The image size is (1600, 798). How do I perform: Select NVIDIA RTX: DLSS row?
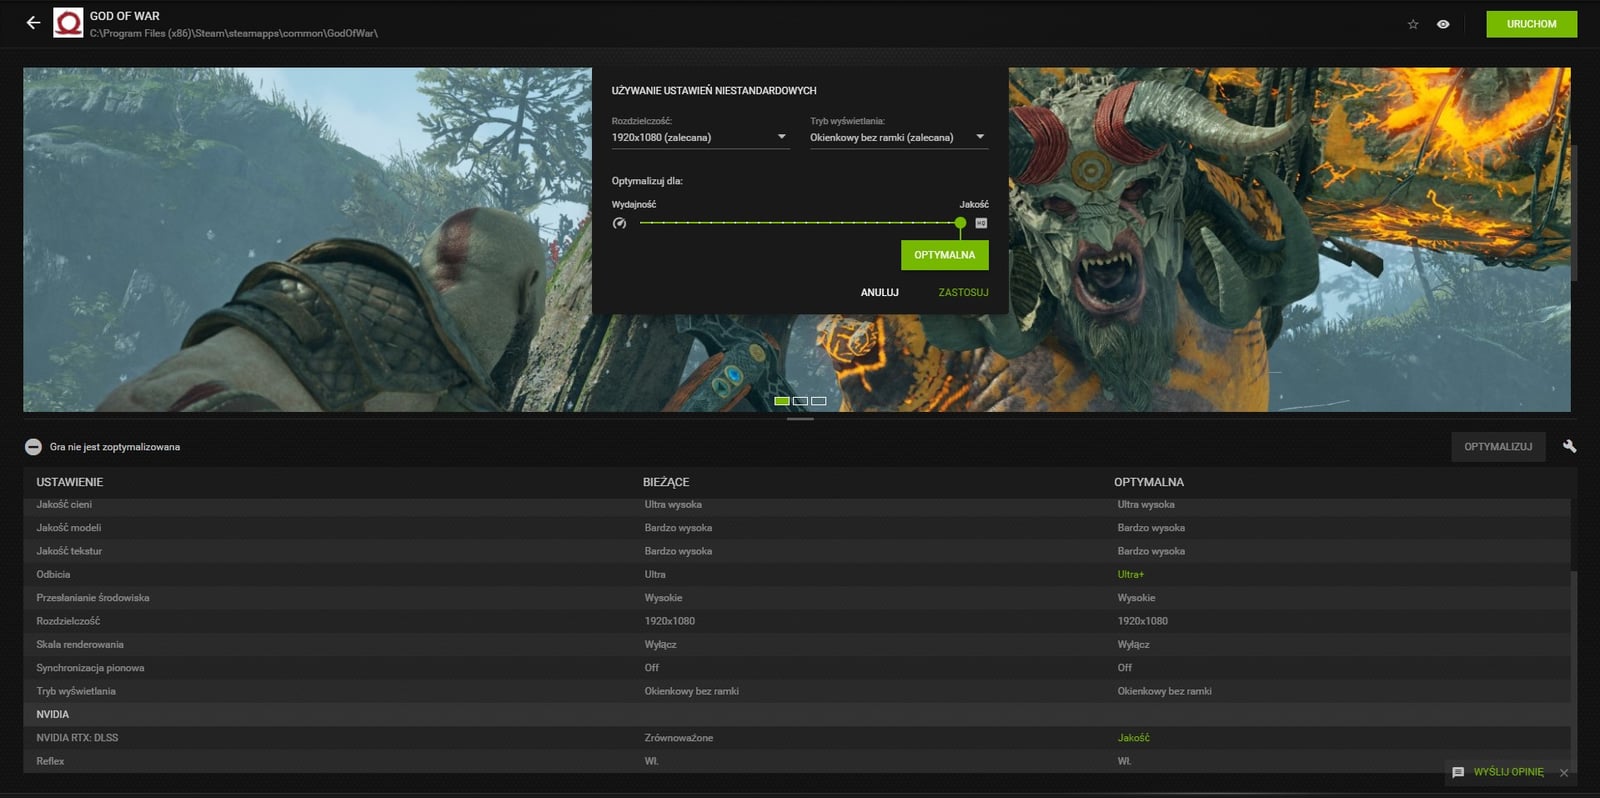[x=796, y=738]
